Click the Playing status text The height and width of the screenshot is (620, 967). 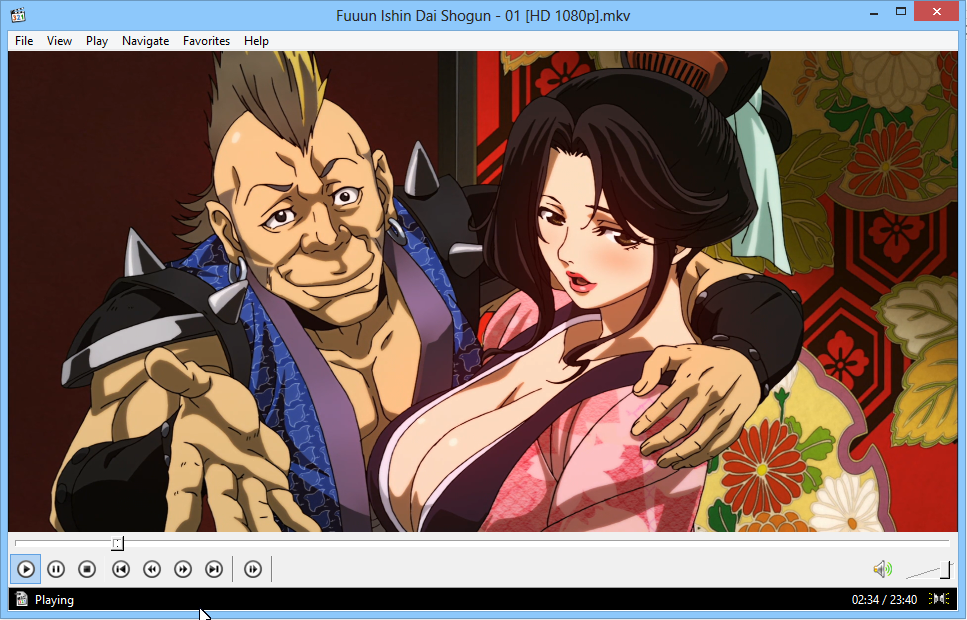pos(54,600)
